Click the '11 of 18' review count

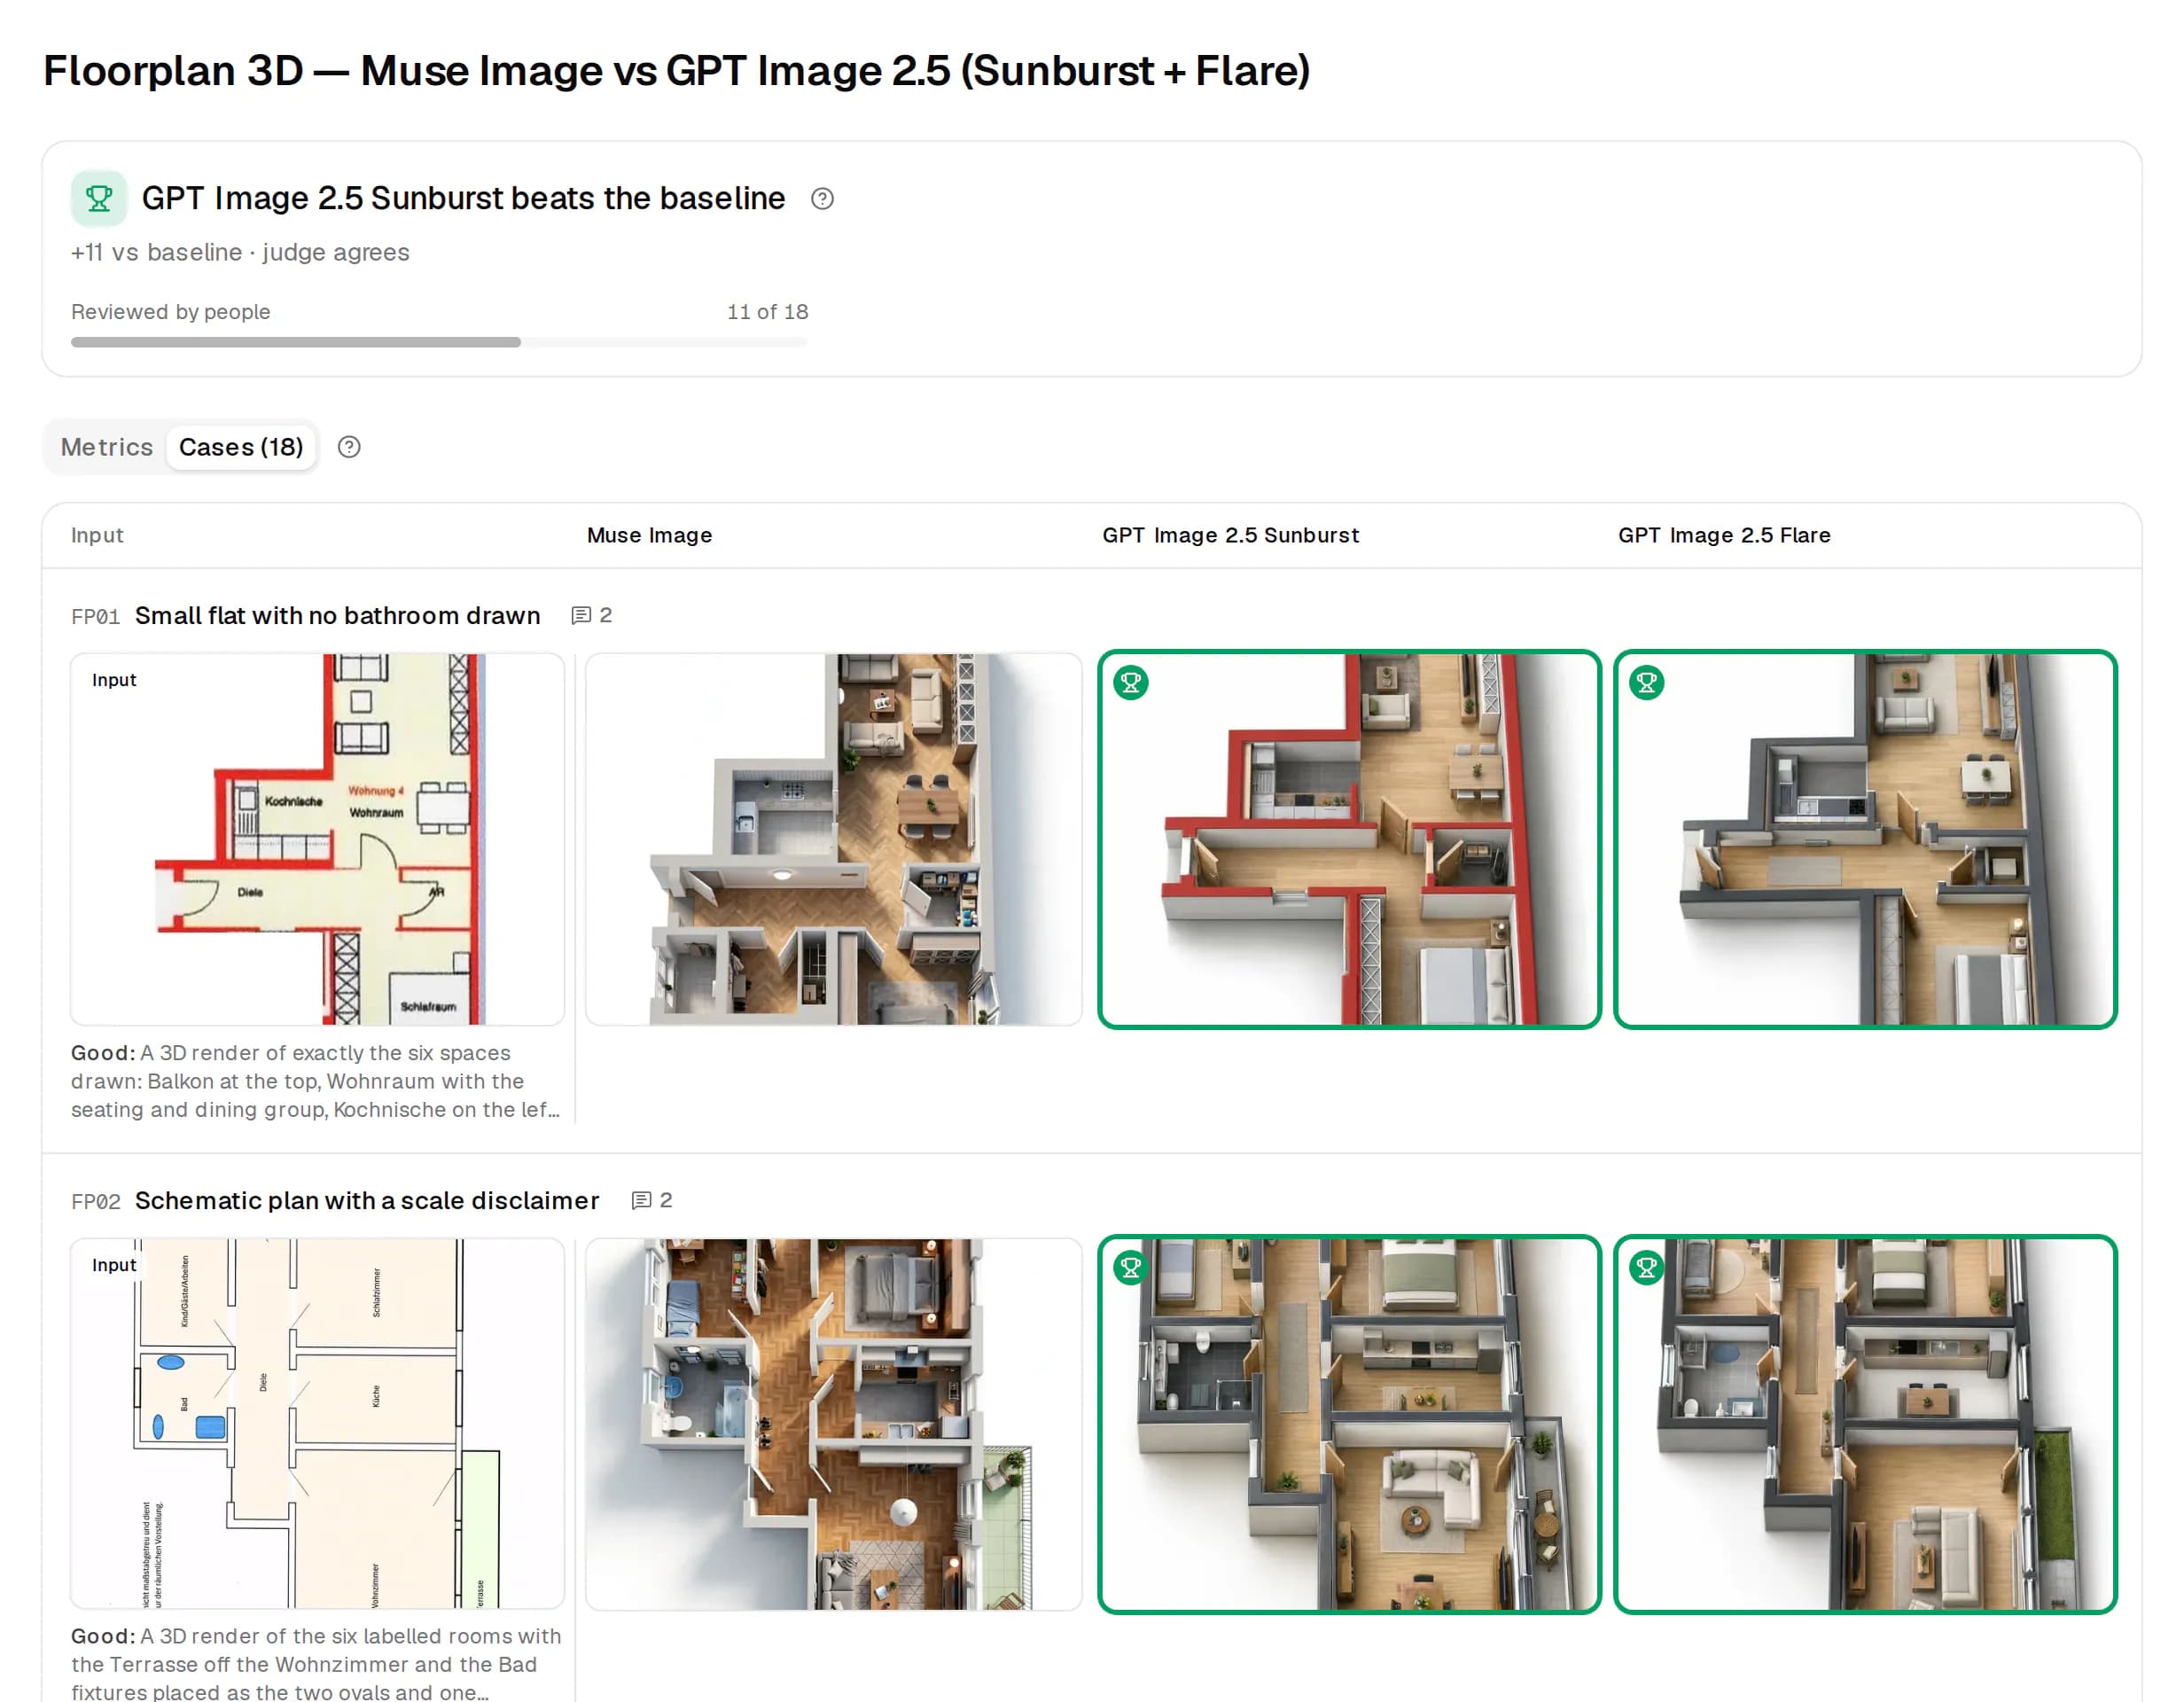tap(767, 312)
